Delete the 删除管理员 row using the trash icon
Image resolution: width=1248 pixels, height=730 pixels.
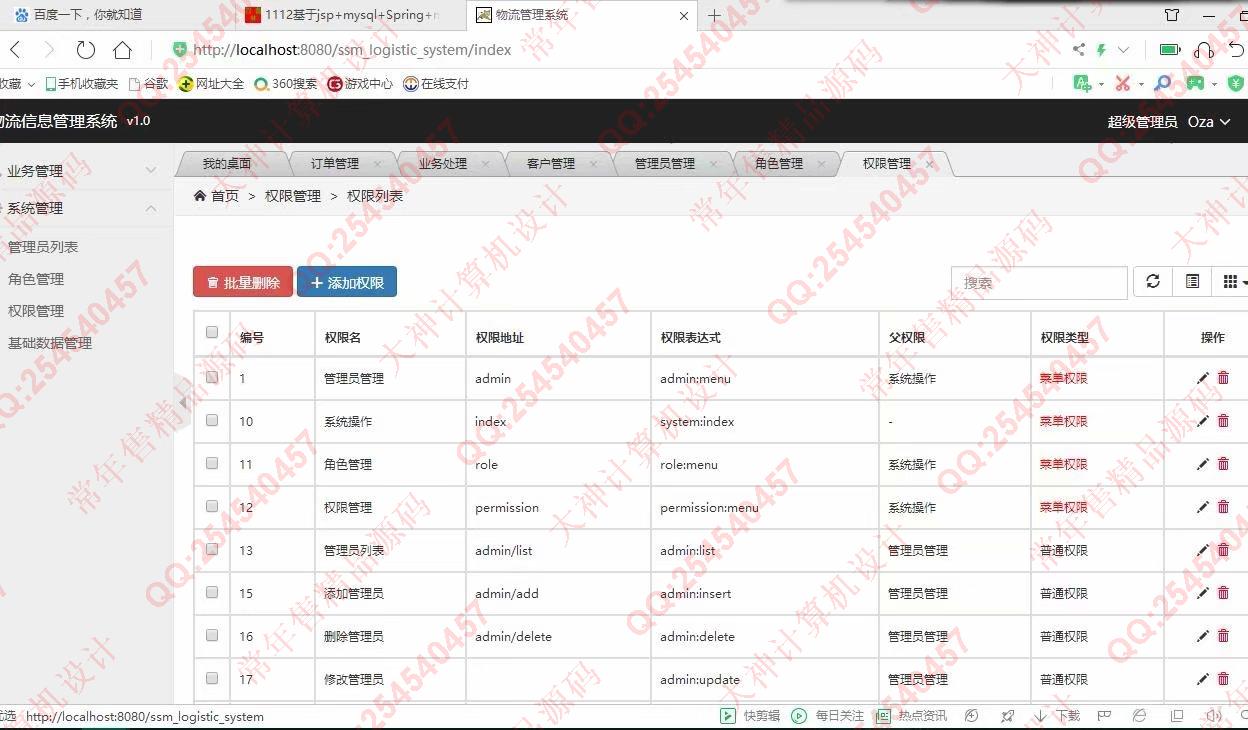[x=1223, y=636]
